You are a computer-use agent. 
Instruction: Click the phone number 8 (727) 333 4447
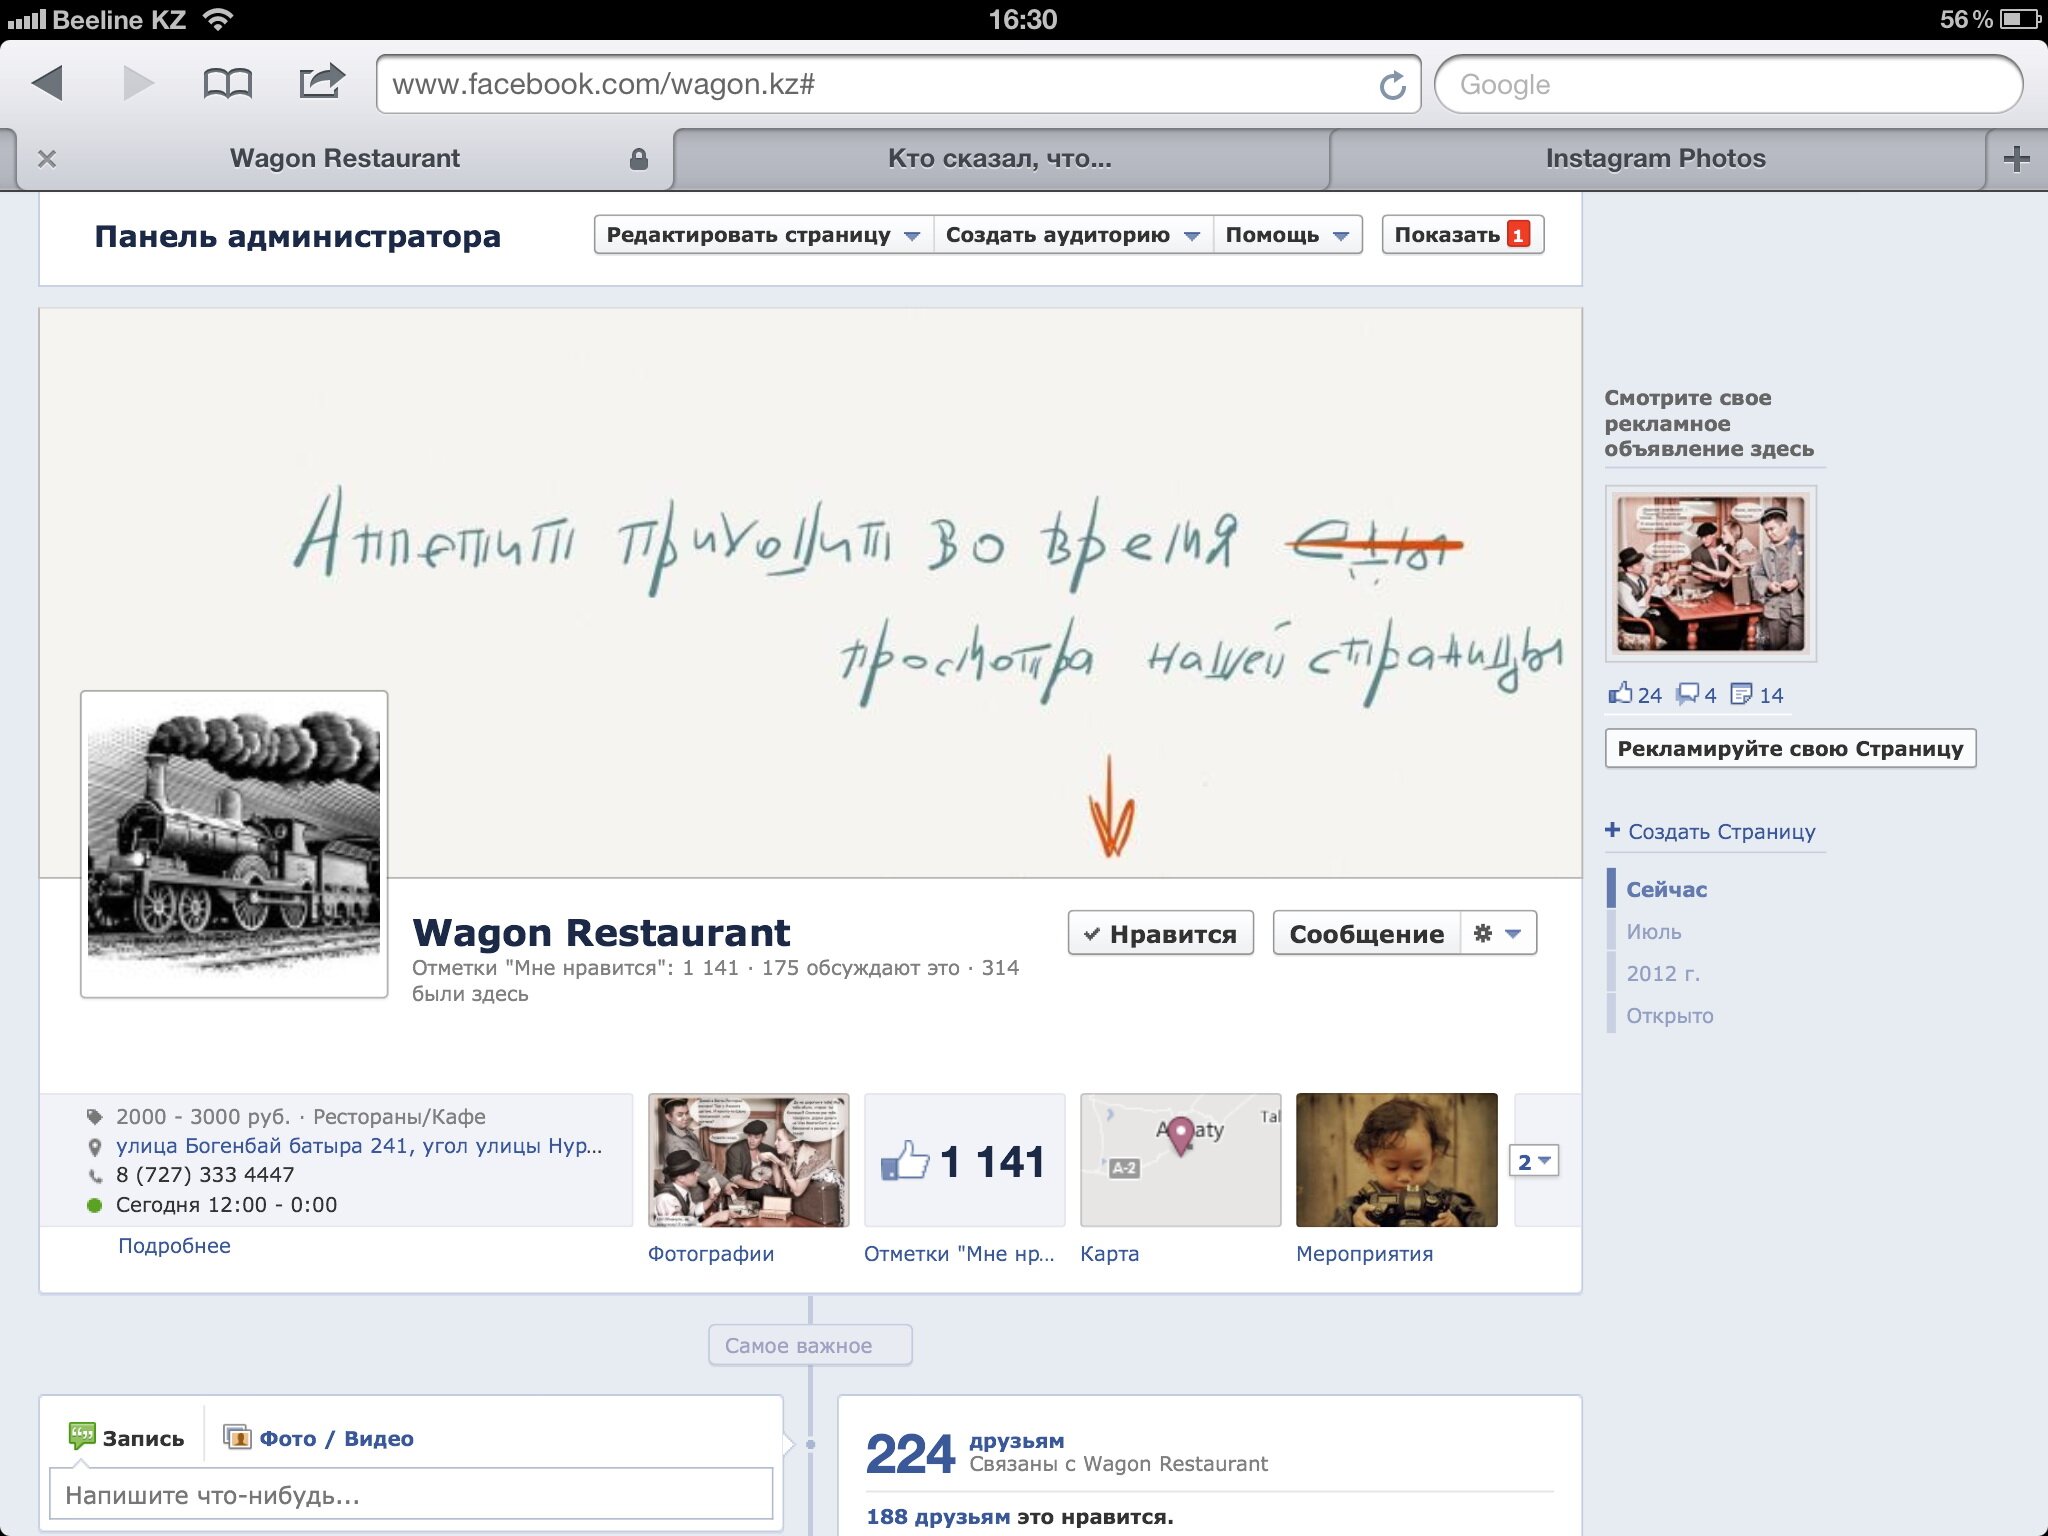[204, 1175]
